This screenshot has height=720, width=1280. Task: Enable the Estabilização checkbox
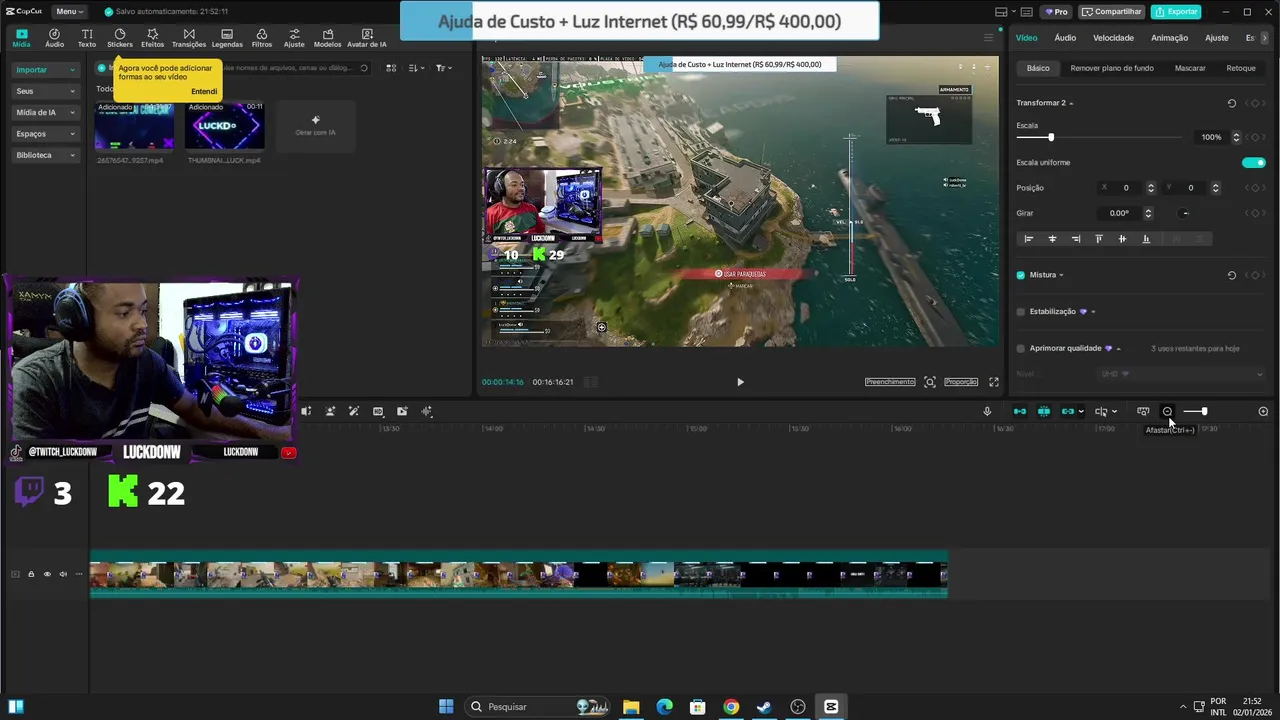(x=1021, y=312)
